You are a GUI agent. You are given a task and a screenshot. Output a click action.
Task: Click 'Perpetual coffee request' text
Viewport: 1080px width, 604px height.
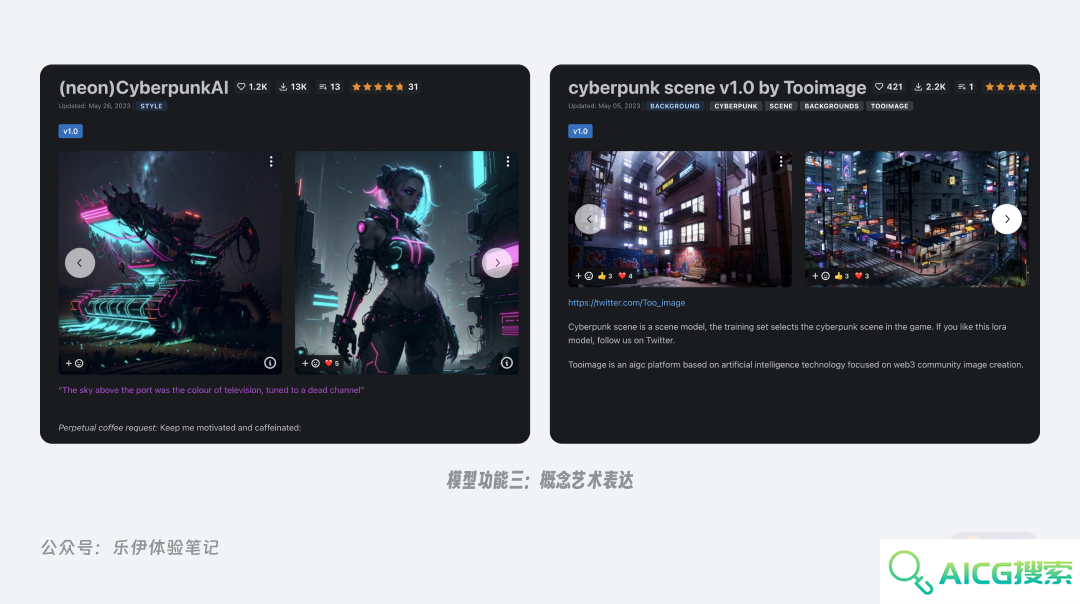107,428
